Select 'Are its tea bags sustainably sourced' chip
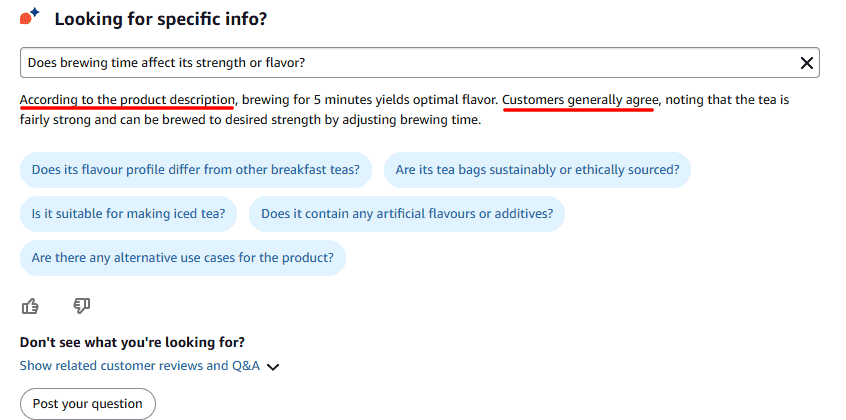Image resolution: width=846 pixels, height=420 pixels. tap(537, 170)
